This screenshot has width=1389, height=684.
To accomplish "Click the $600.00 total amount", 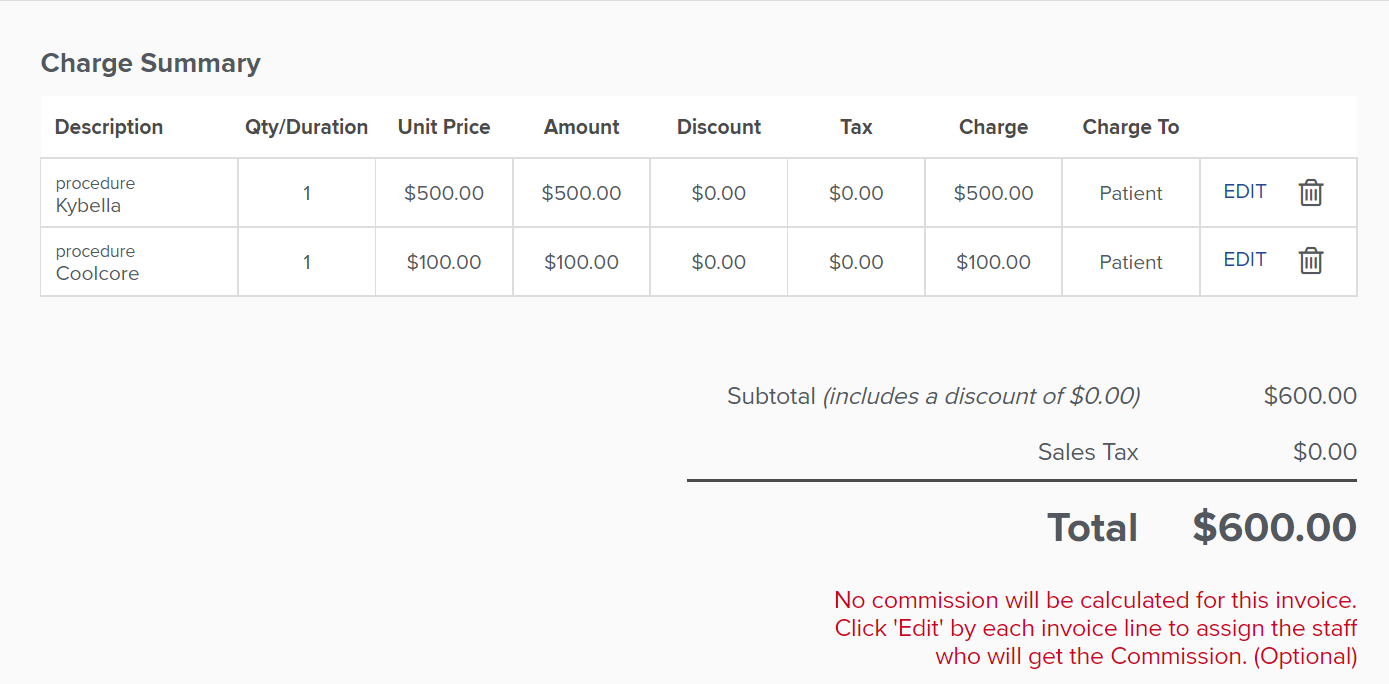I will 1274,528.
